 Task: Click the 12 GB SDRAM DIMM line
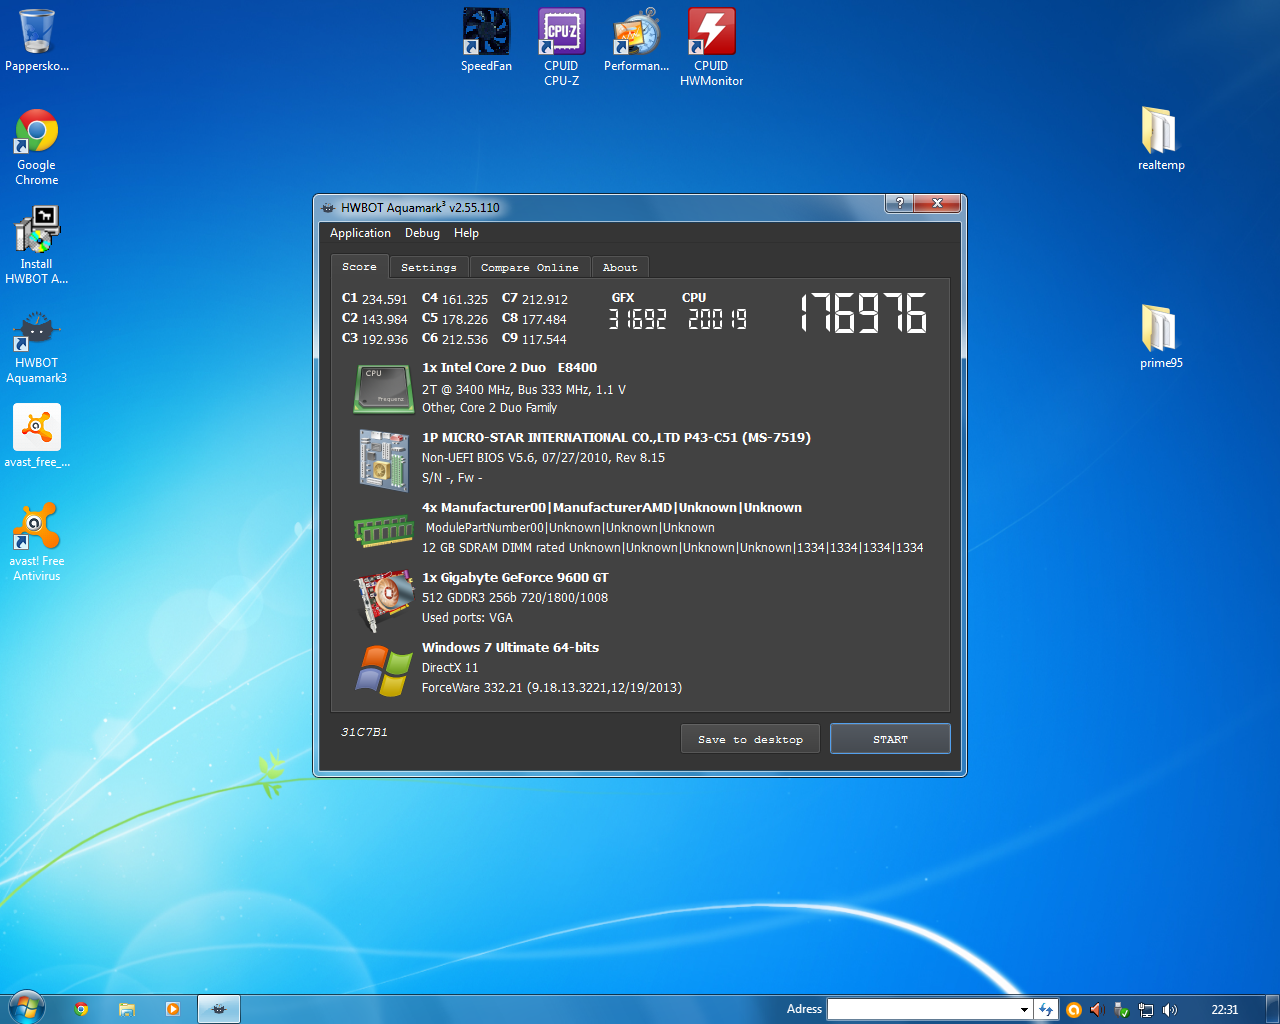[673, 548]
